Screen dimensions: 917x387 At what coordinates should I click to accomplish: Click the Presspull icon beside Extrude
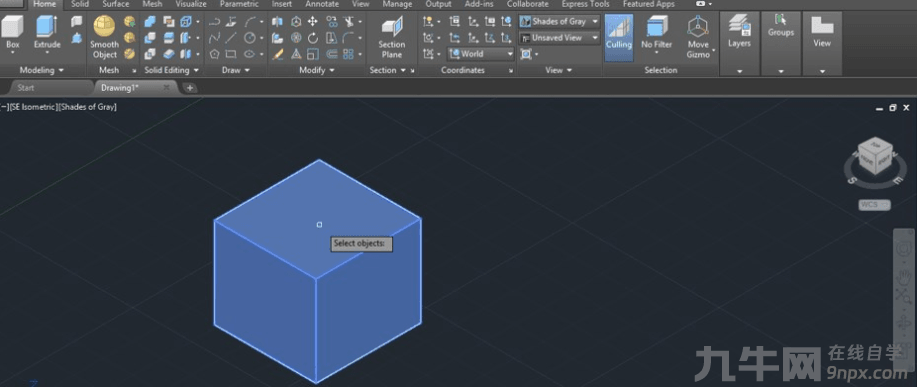[x=77, y=38]
